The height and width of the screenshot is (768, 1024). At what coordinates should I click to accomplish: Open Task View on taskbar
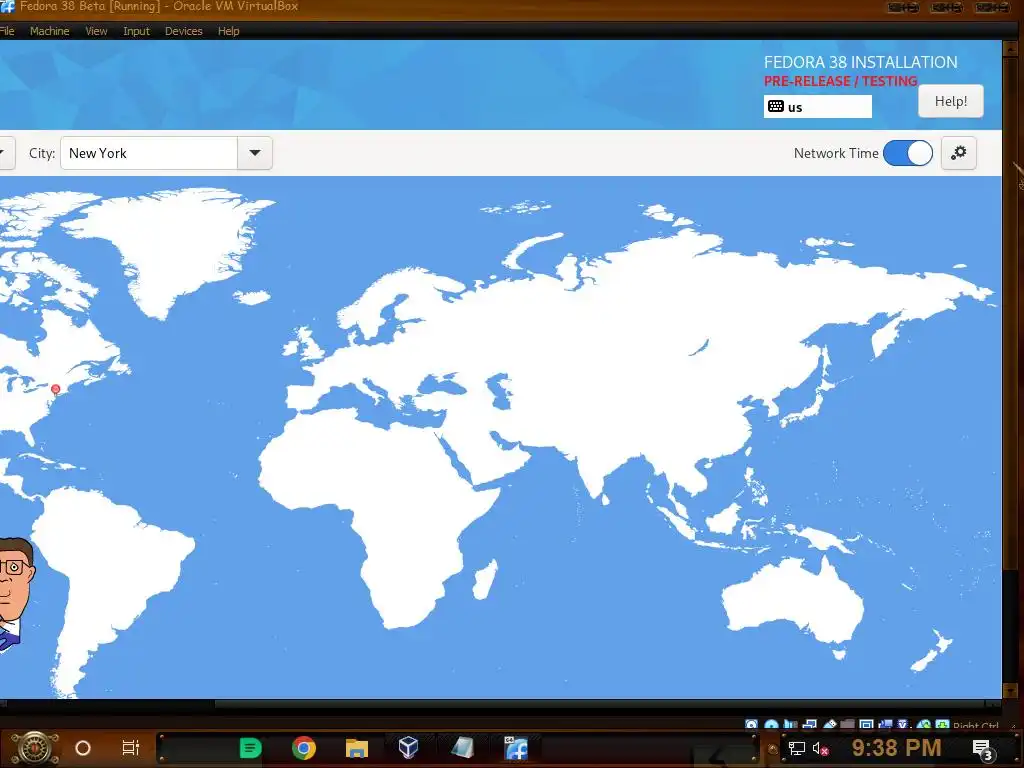tap(131, 748)
